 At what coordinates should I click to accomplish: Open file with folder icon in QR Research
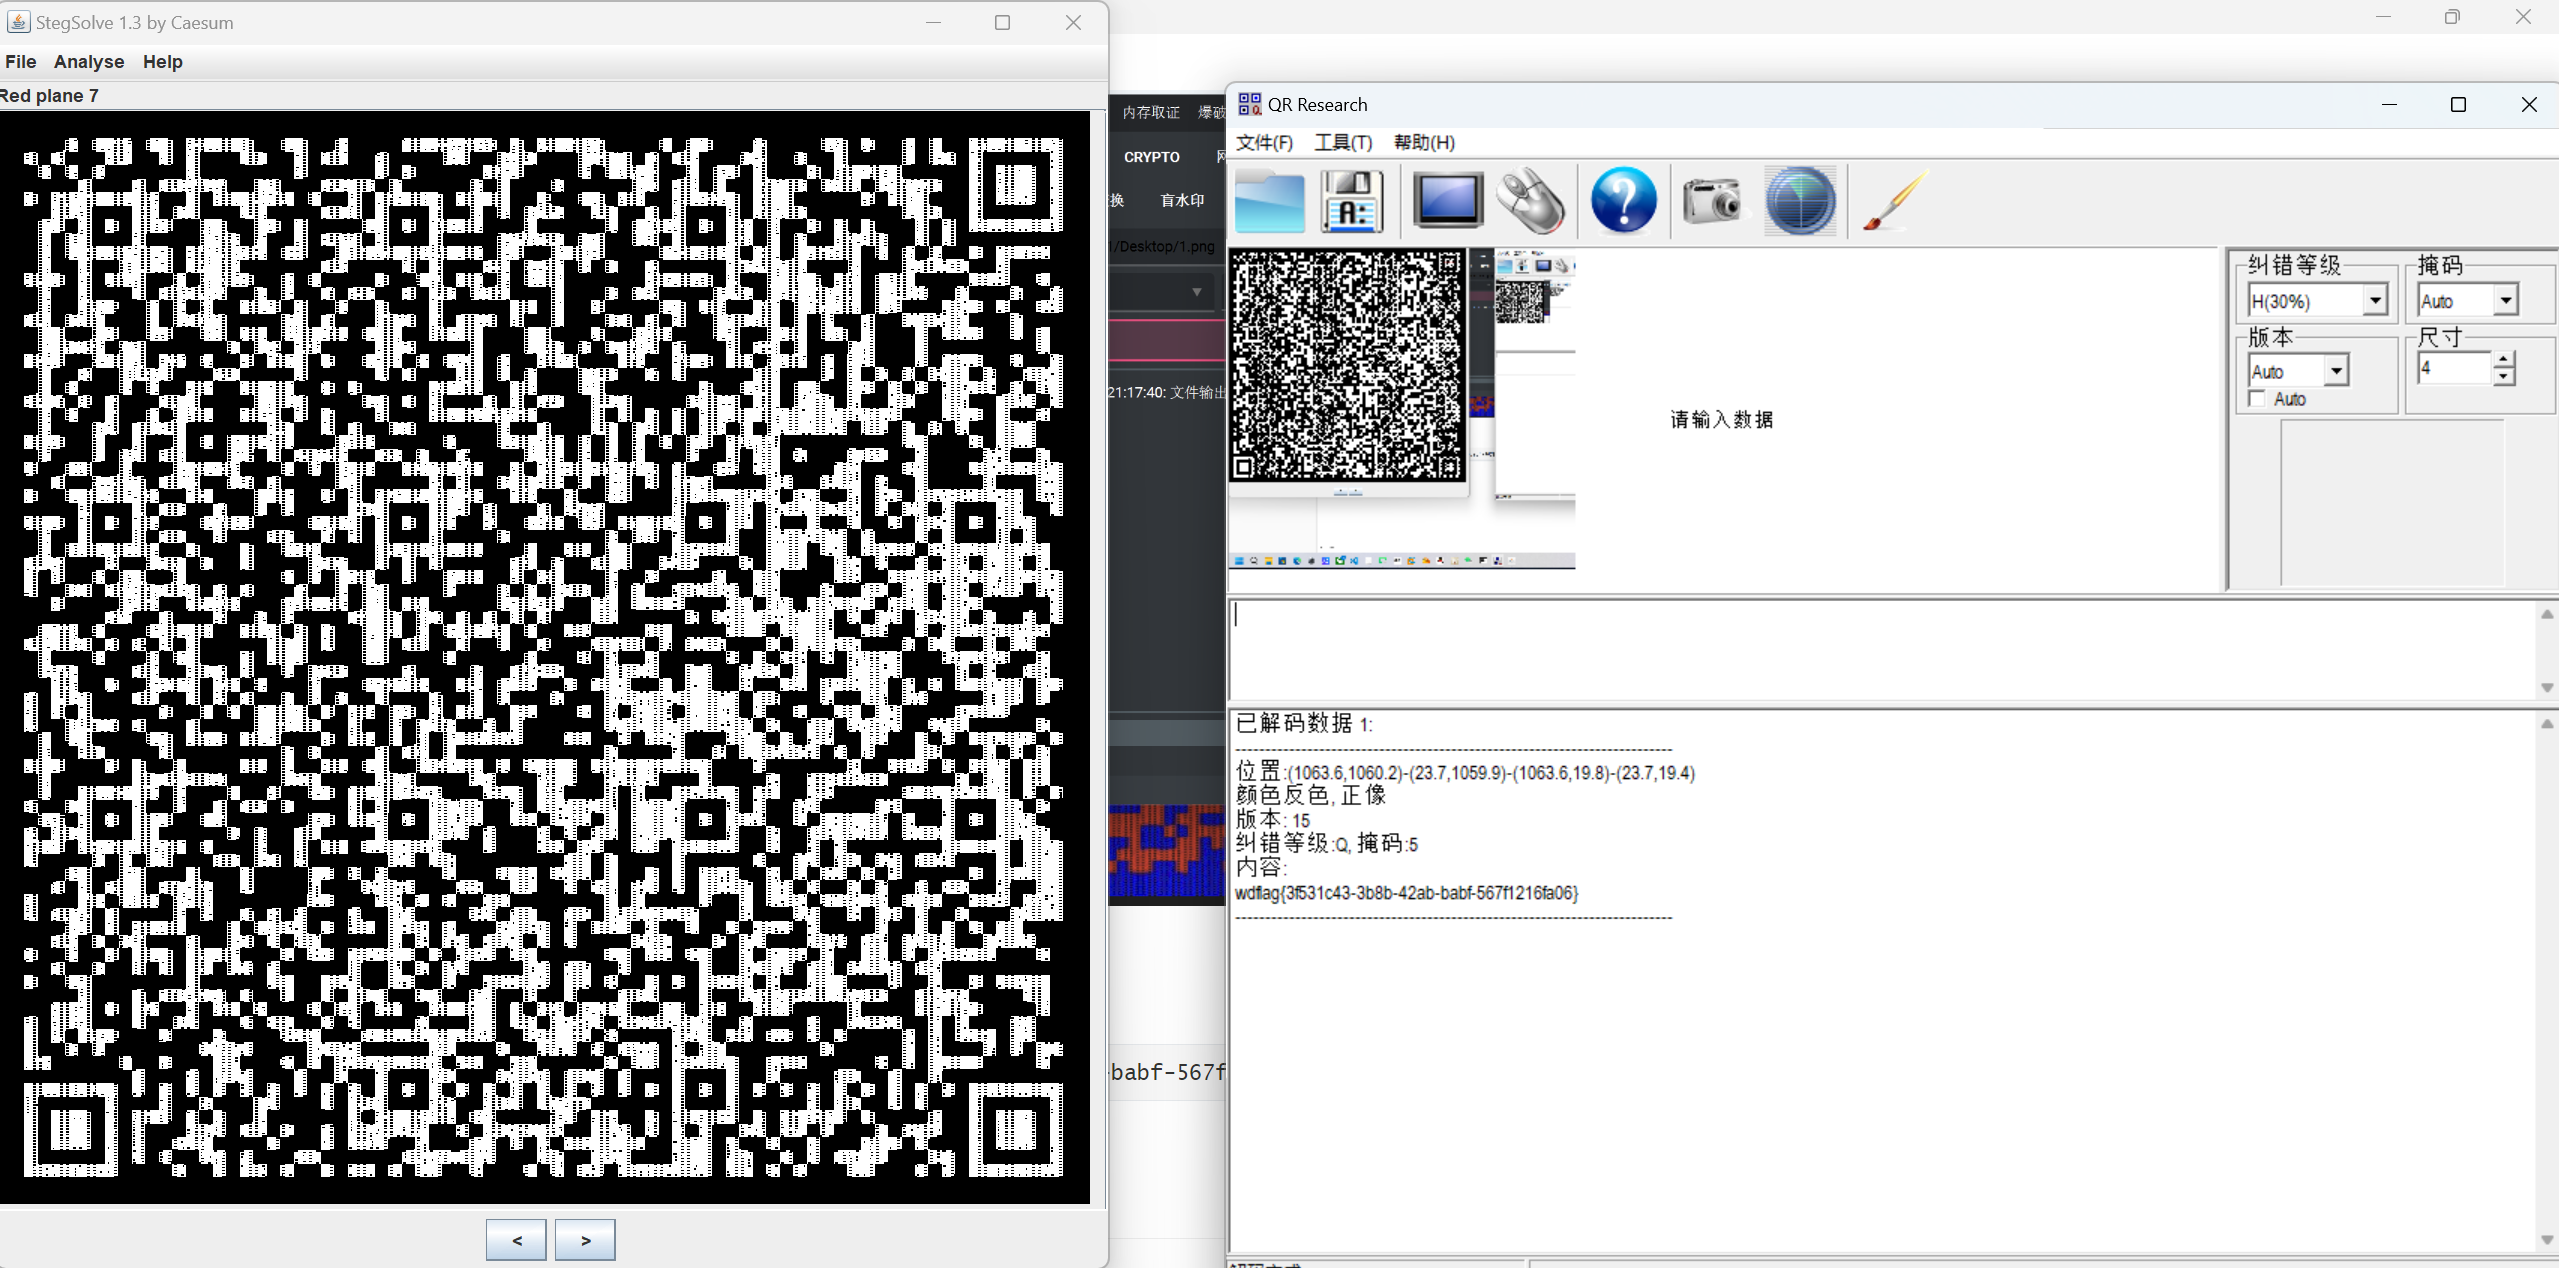click(1269, 202)
